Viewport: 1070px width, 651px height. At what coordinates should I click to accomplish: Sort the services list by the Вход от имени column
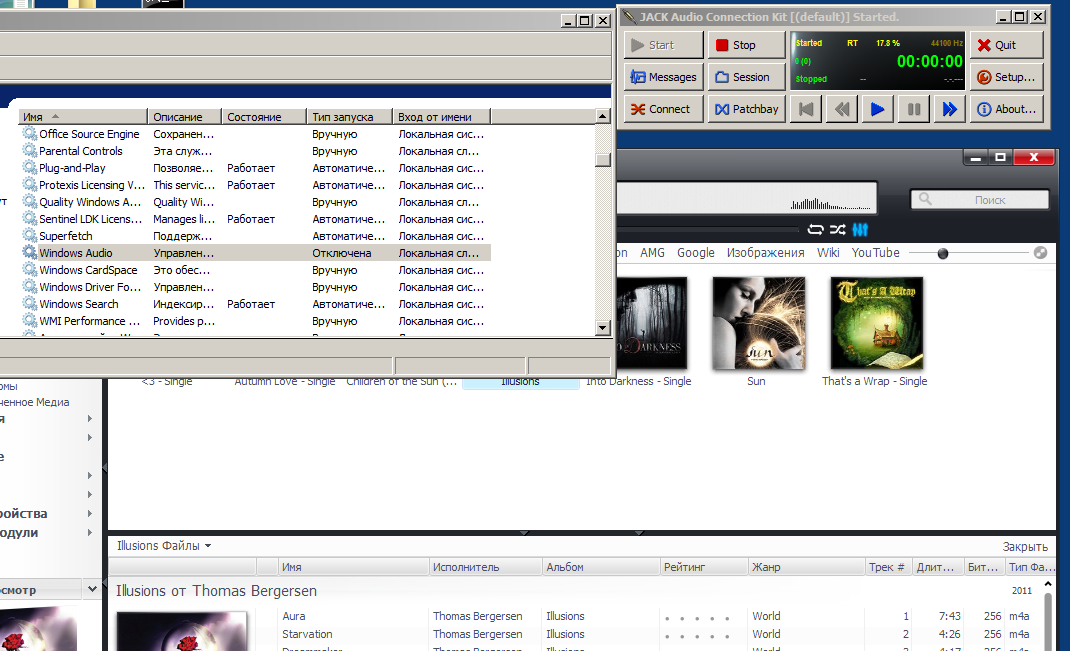tap(442, 117)
